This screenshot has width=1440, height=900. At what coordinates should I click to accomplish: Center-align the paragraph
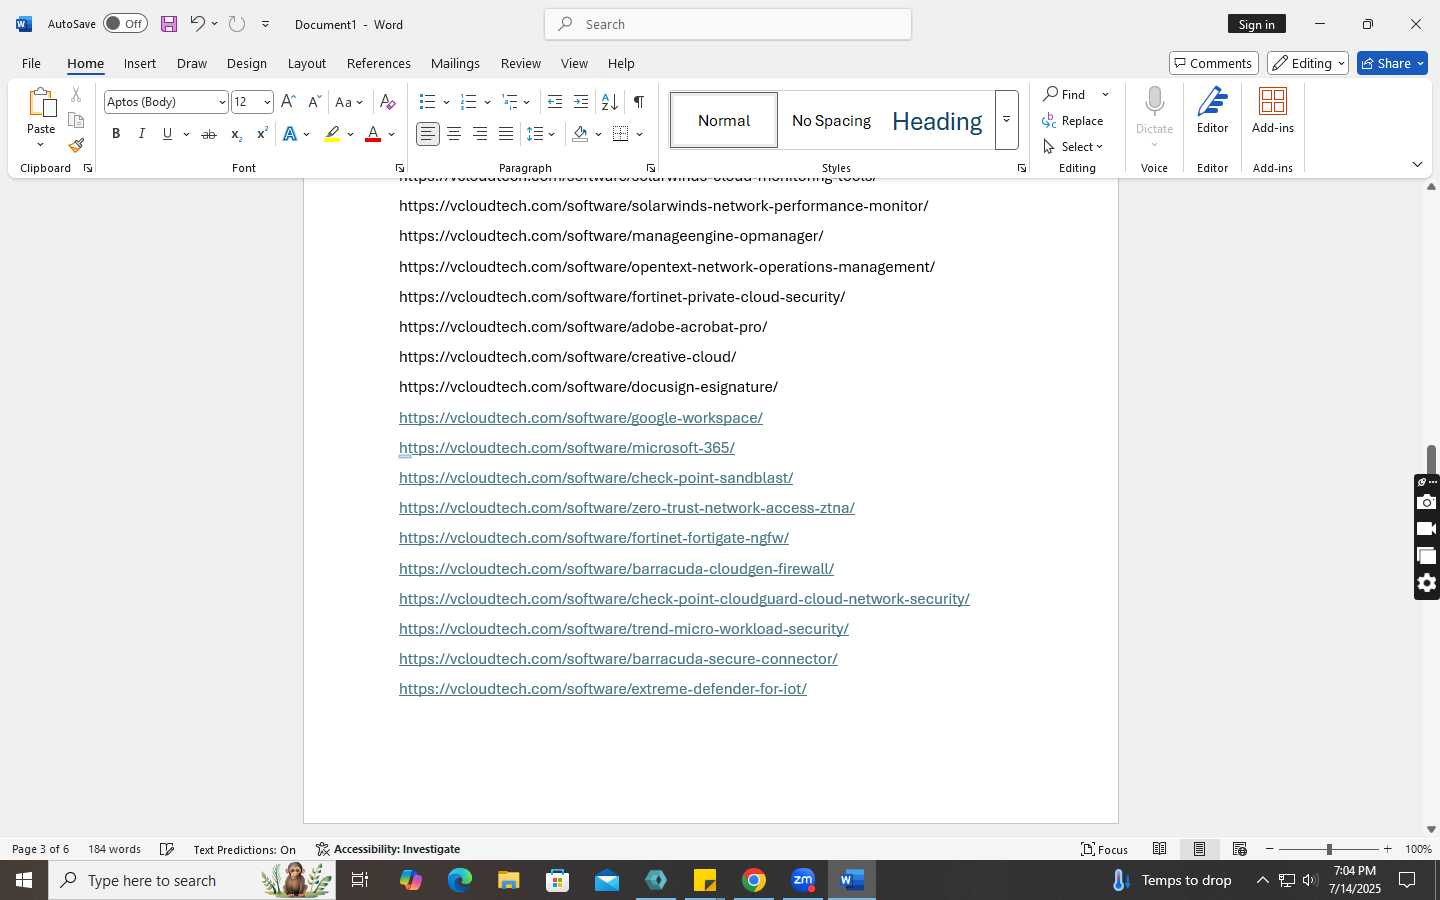pyautogui.click(x=454, y=134)
